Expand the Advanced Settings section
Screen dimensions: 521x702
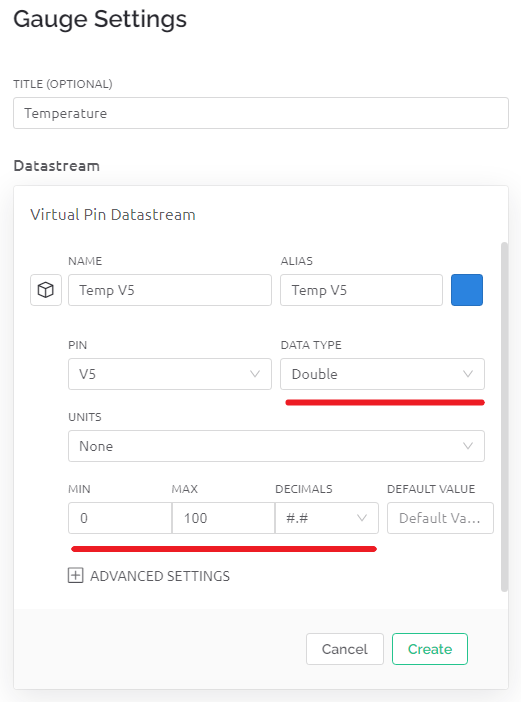(x=149, y=576)
